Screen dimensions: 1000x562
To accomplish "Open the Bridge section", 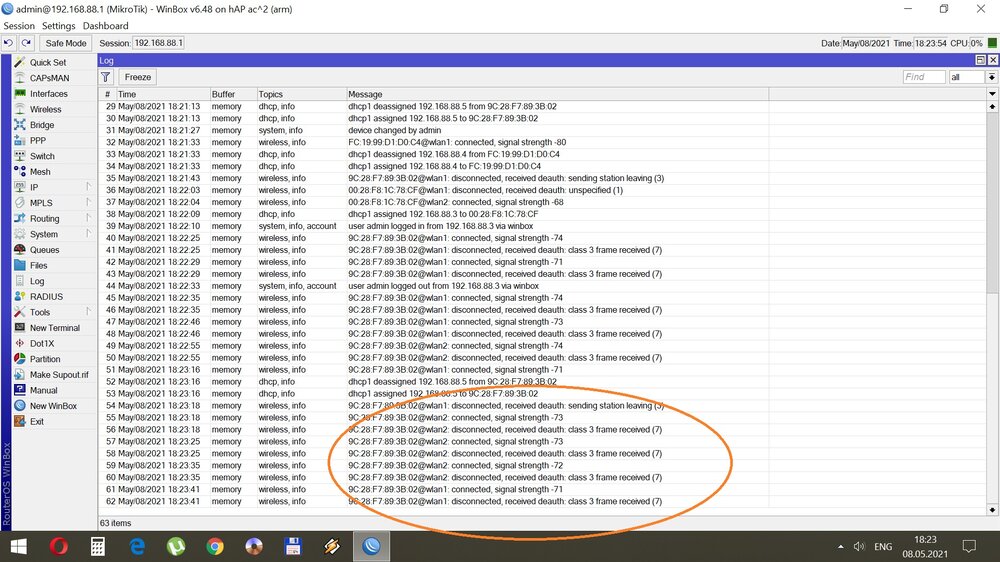I will [x=42, y=125].
